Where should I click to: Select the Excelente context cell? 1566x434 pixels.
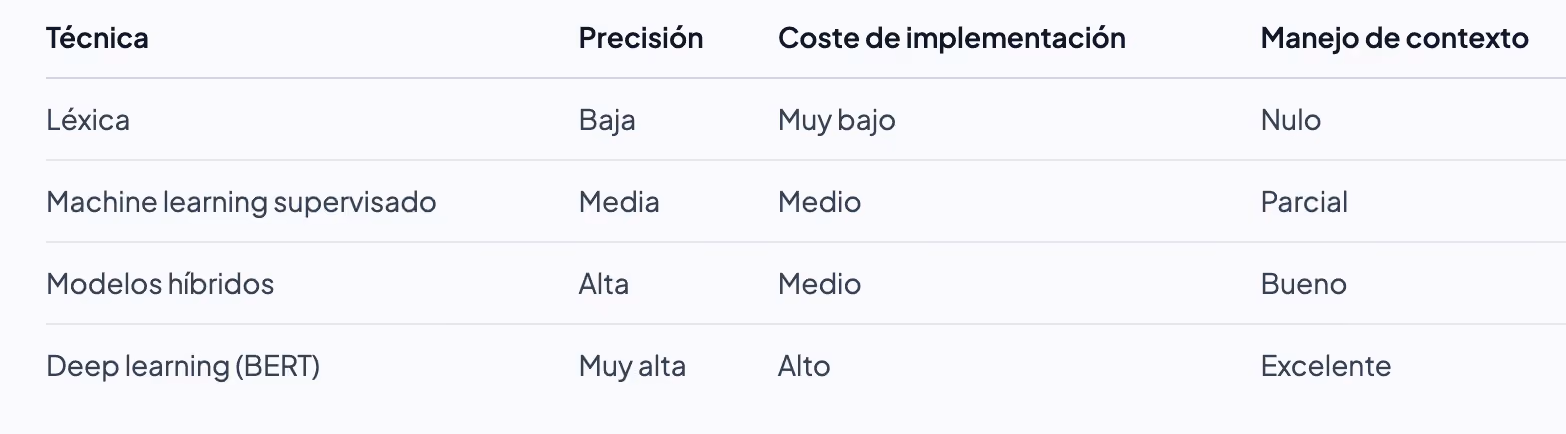click(1325, 366)
